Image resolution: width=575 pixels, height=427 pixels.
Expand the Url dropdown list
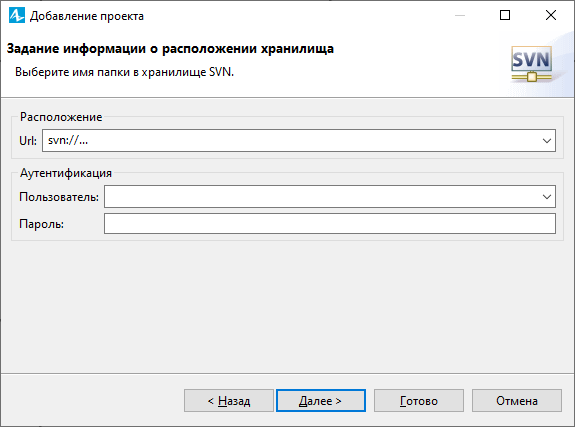coord(547,140)
